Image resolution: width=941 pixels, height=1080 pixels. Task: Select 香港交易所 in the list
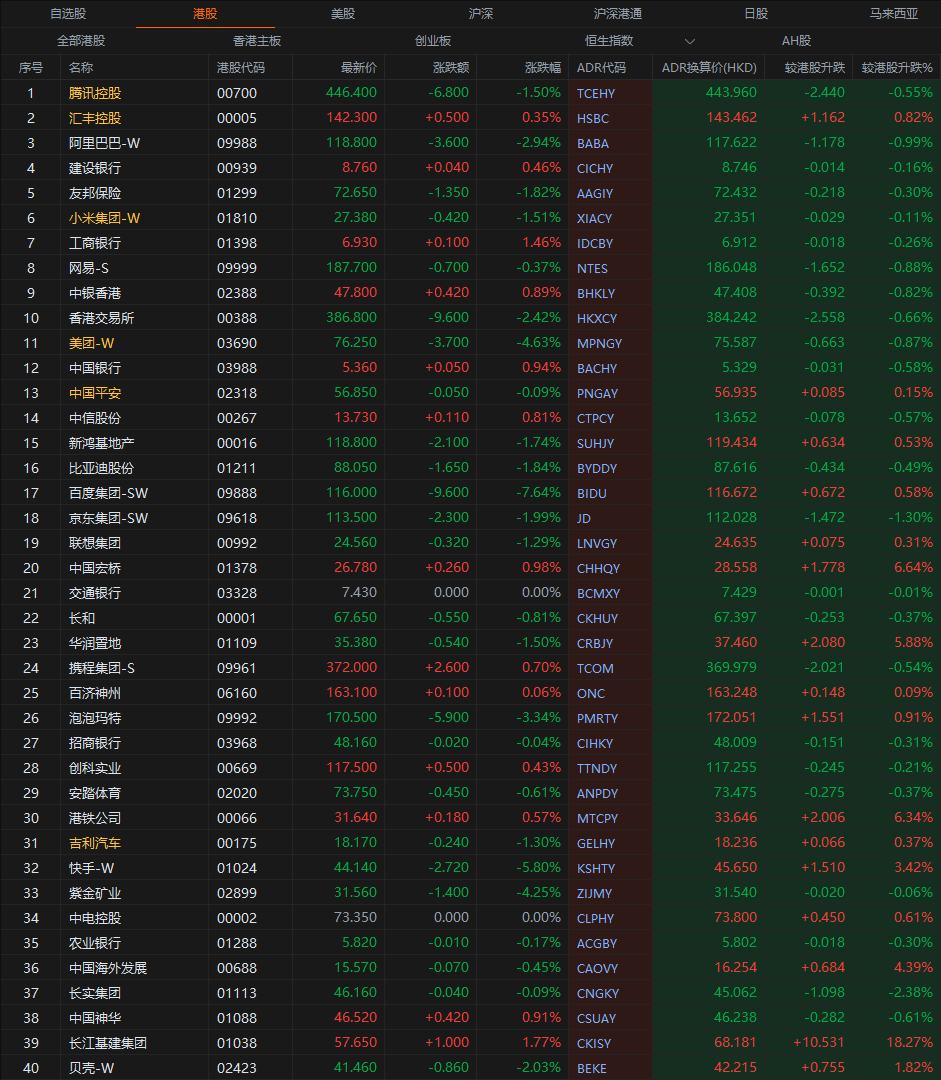coord(101,318)
